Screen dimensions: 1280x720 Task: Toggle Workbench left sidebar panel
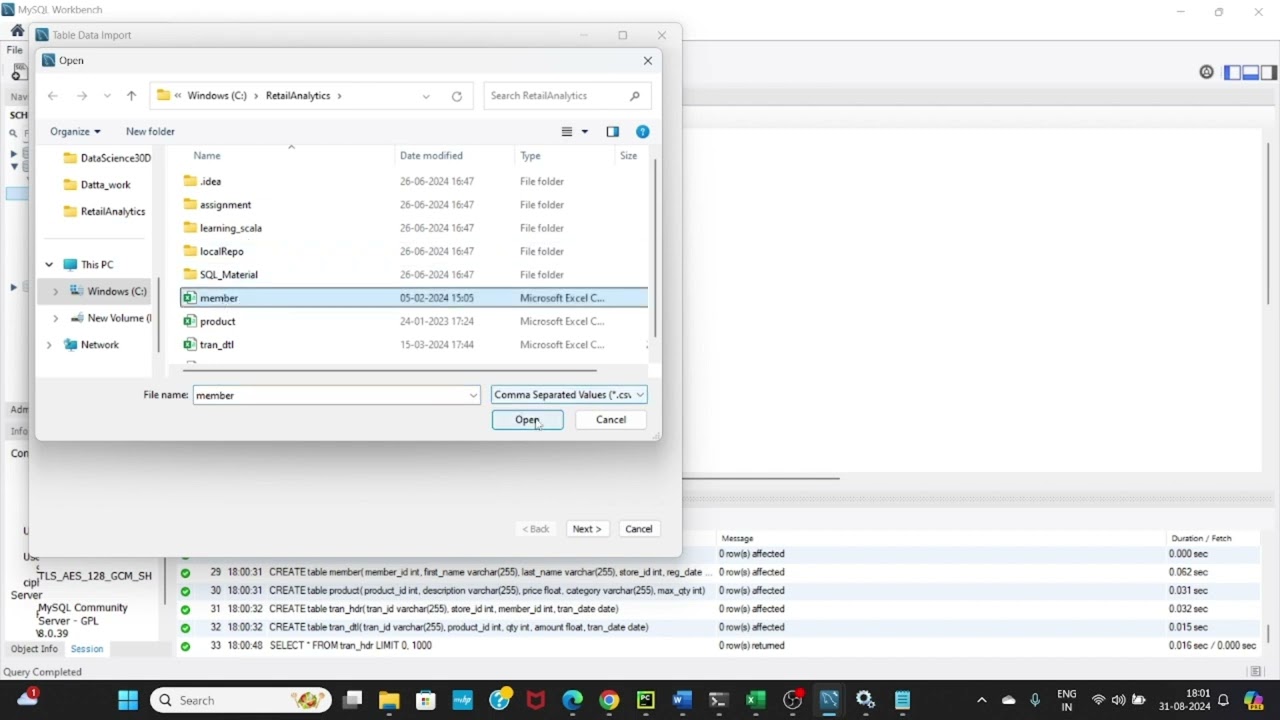coord(1233,72)
